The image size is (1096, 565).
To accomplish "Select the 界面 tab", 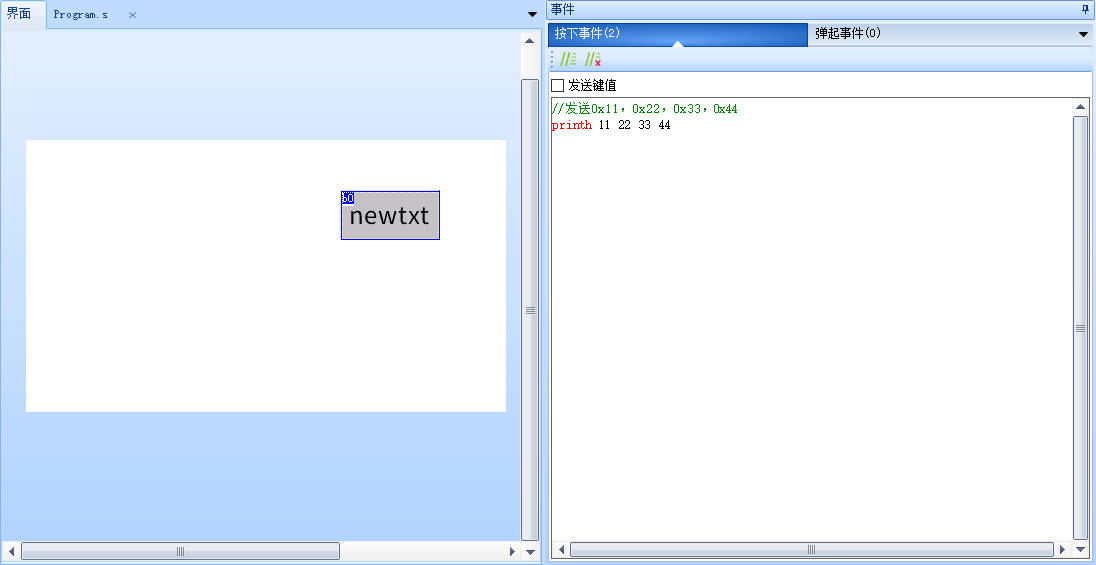I will coord(19,14).
